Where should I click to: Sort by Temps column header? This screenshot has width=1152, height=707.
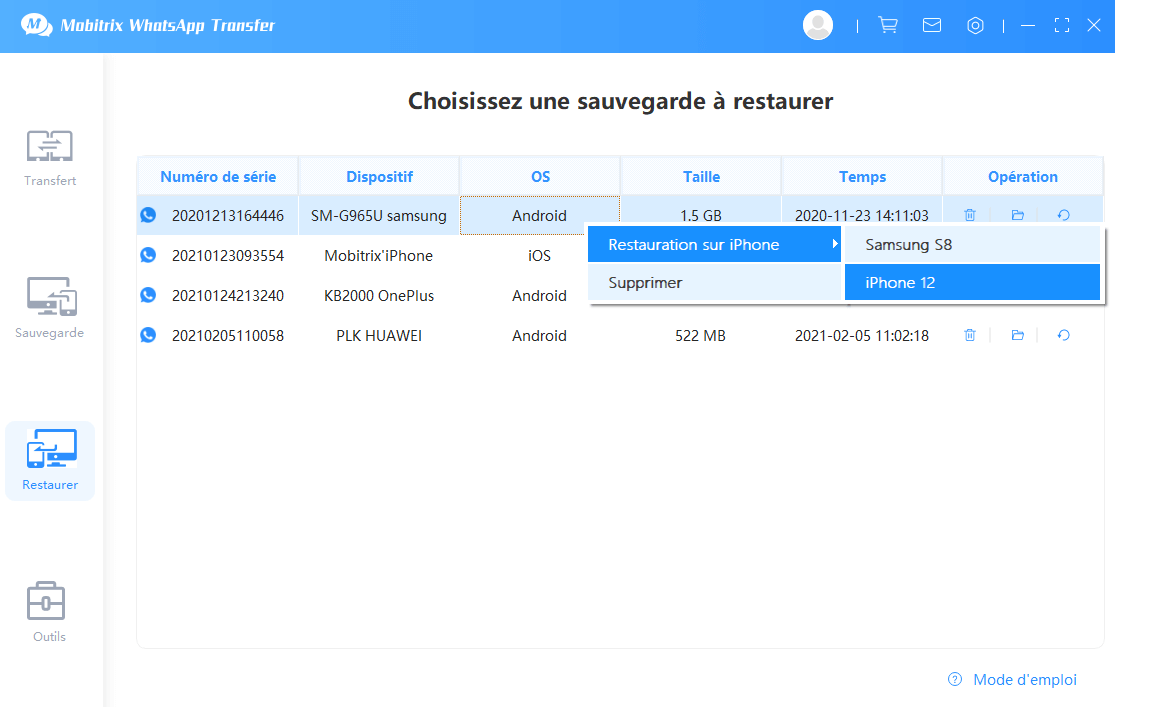[x=863, y=176]
